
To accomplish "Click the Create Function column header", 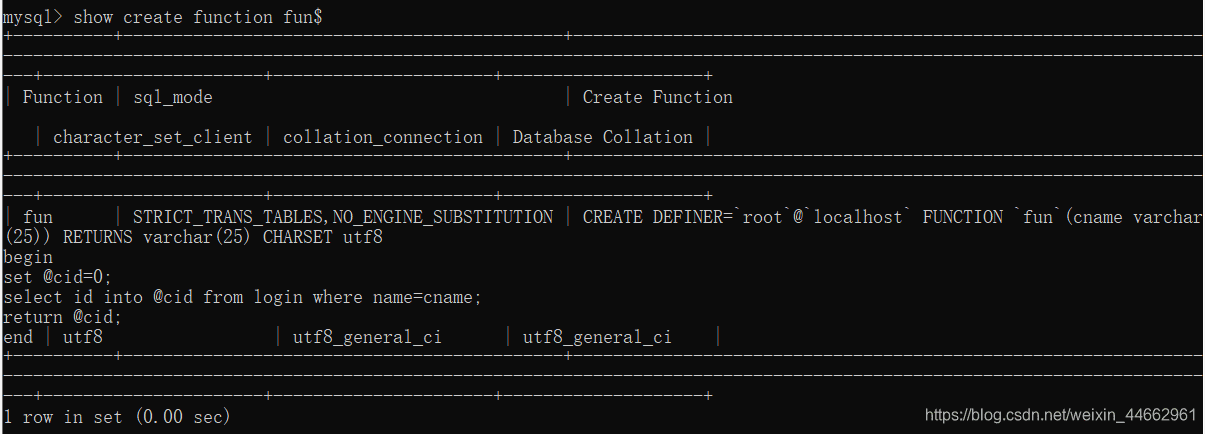I will coord(657,97).
